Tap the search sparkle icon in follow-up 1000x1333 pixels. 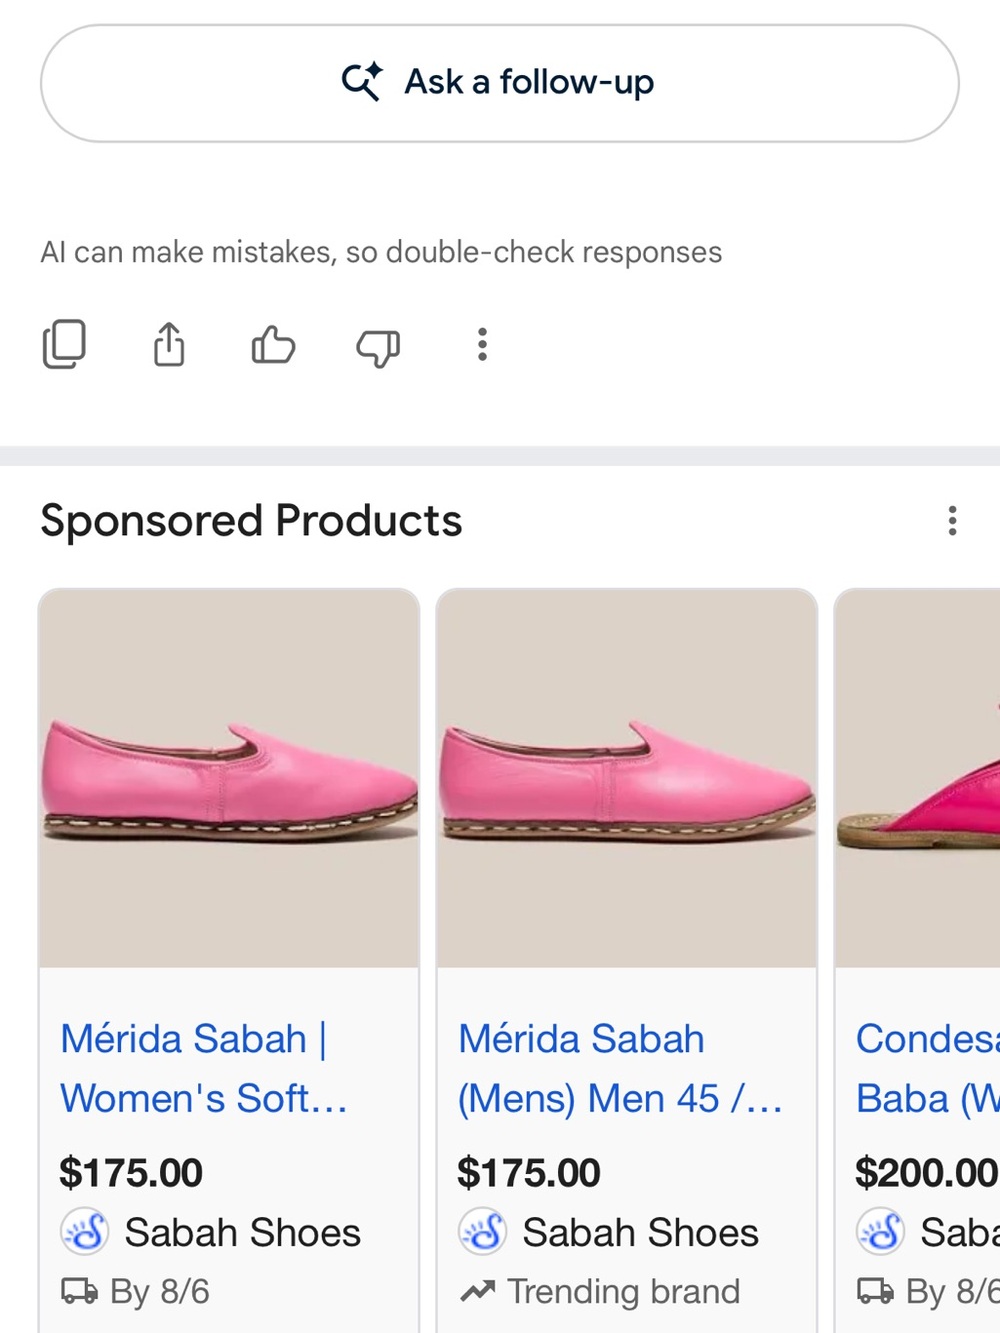tap(362, 81)
